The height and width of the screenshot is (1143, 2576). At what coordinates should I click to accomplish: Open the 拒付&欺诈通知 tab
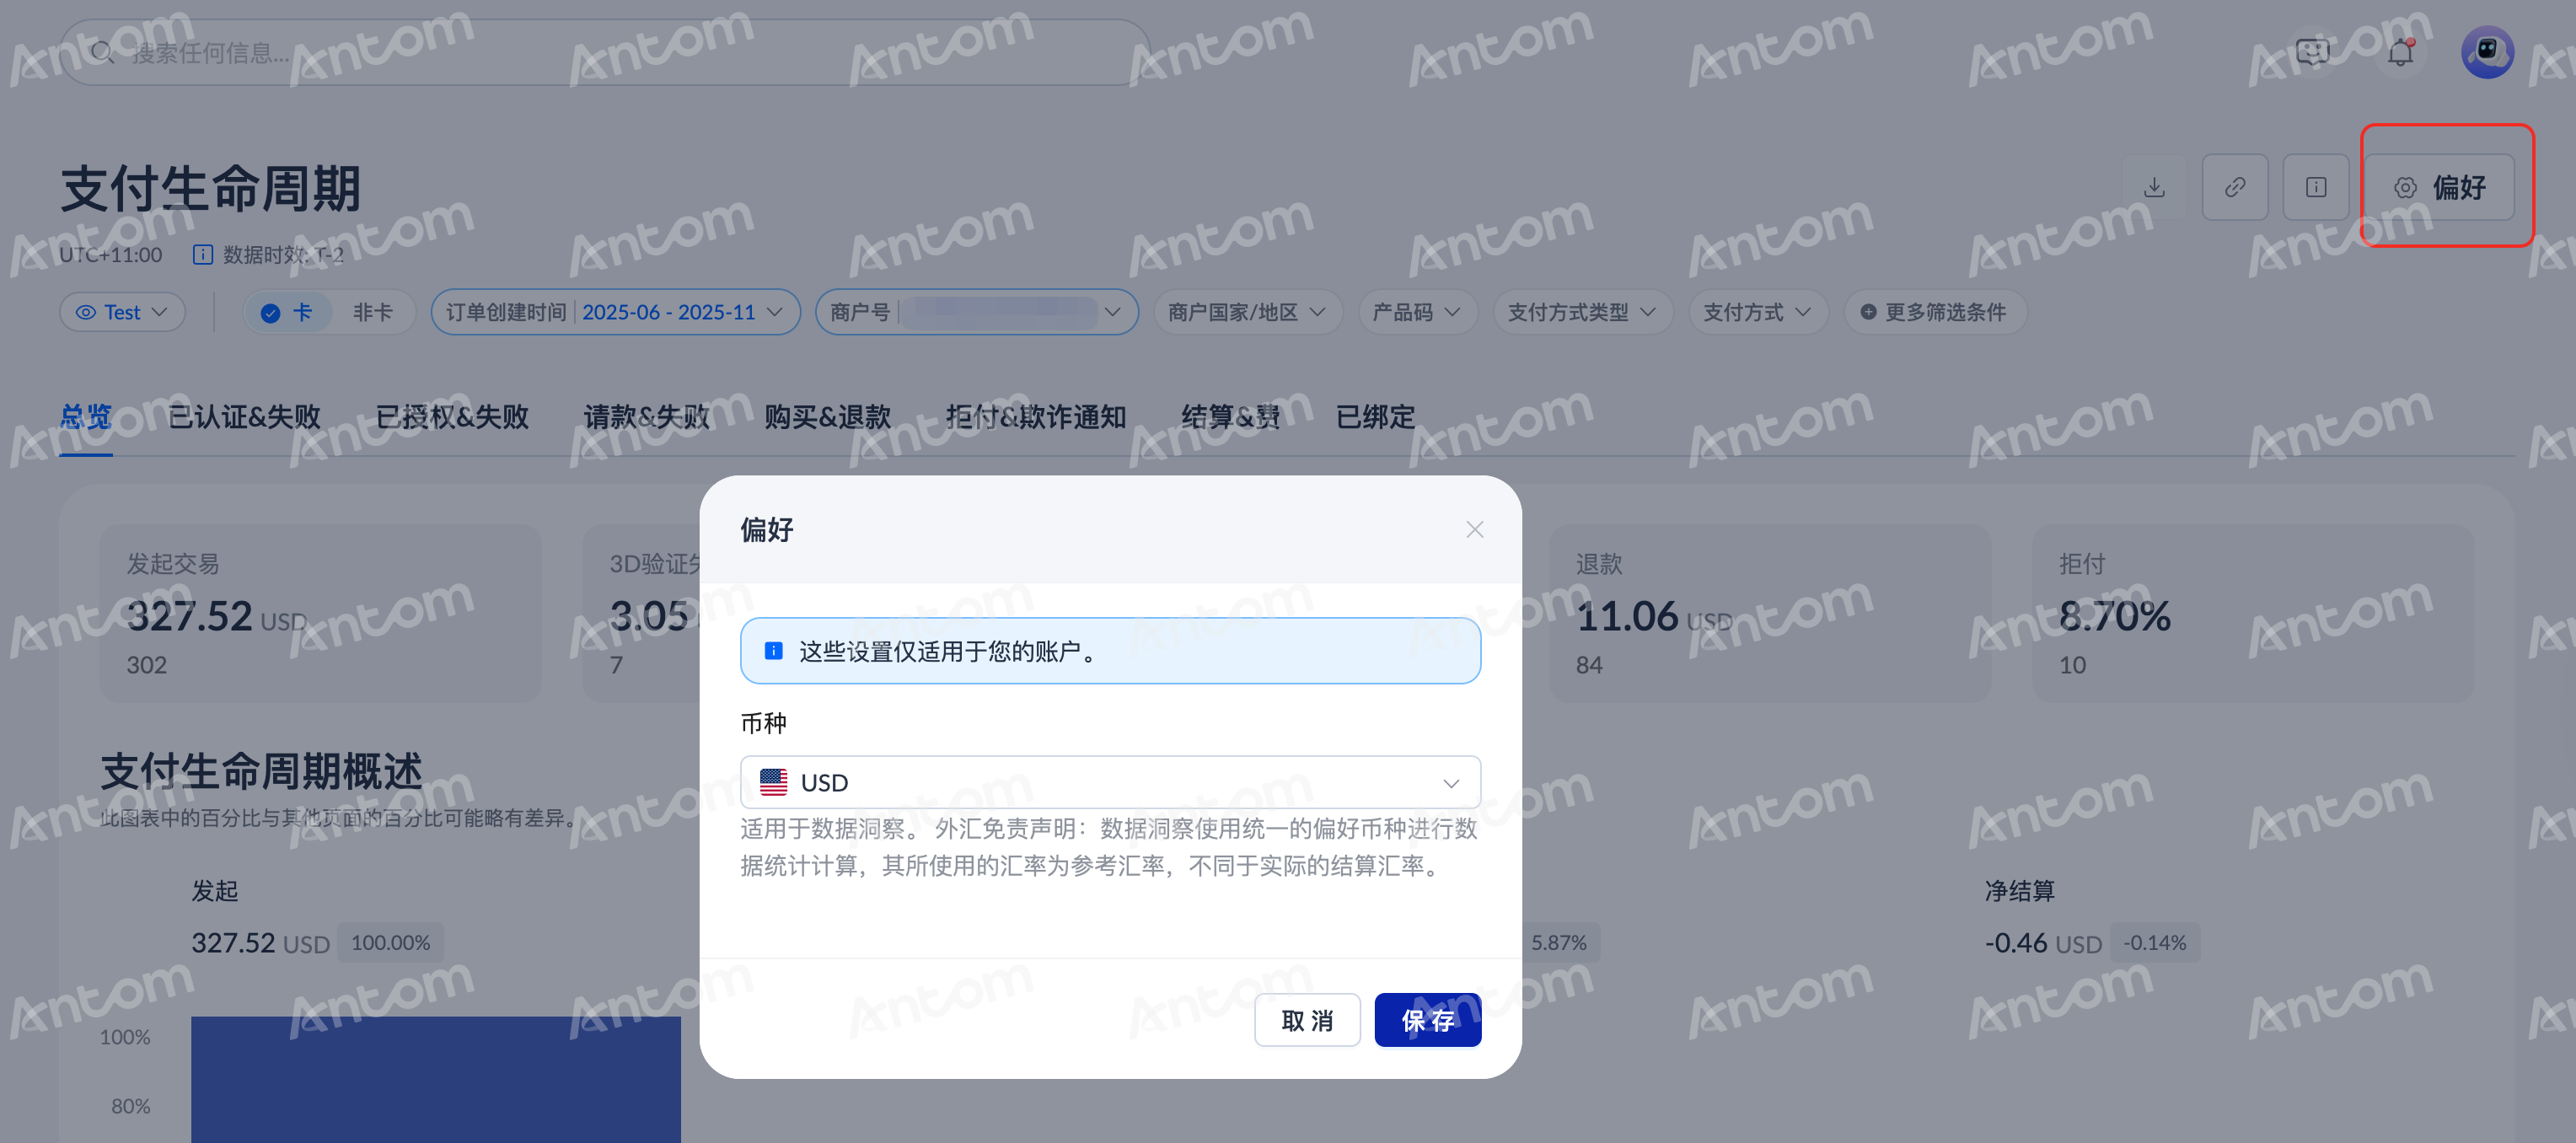click(x=1036, y=416)
